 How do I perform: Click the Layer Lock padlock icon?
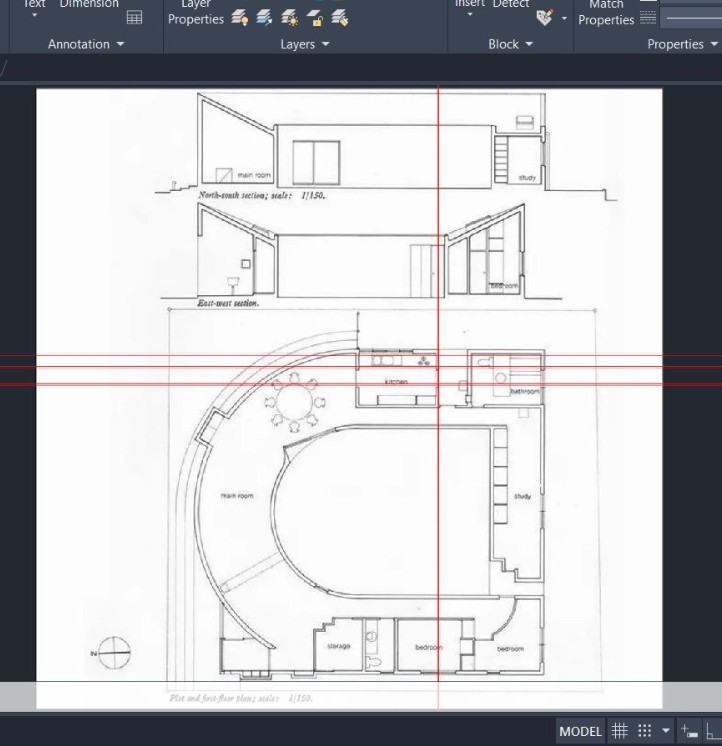click(x=314, y=19)
